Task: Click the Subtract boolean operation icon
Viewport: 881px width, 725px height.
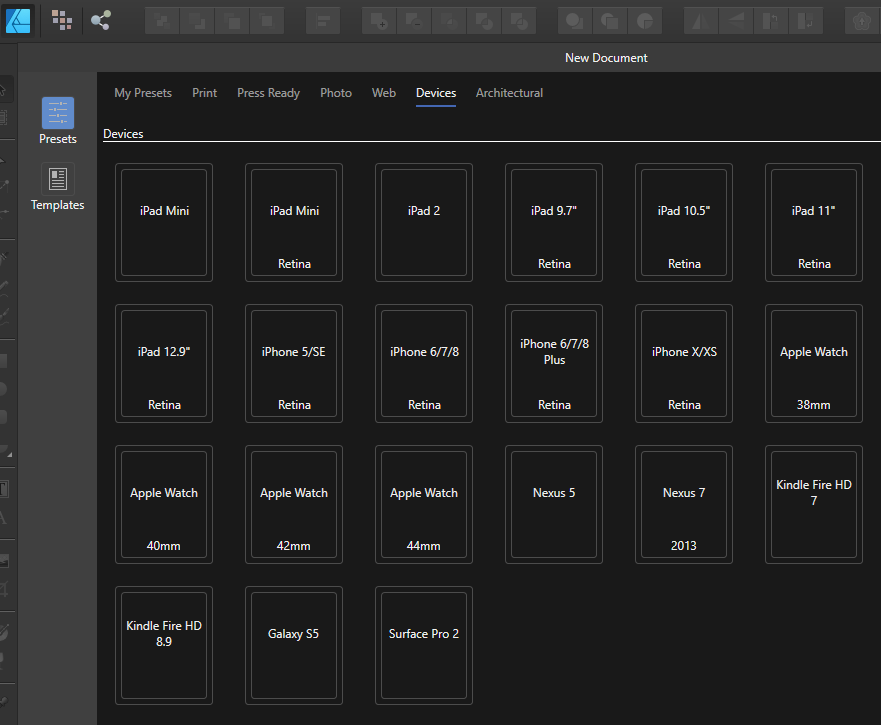Action: point(414,21)
